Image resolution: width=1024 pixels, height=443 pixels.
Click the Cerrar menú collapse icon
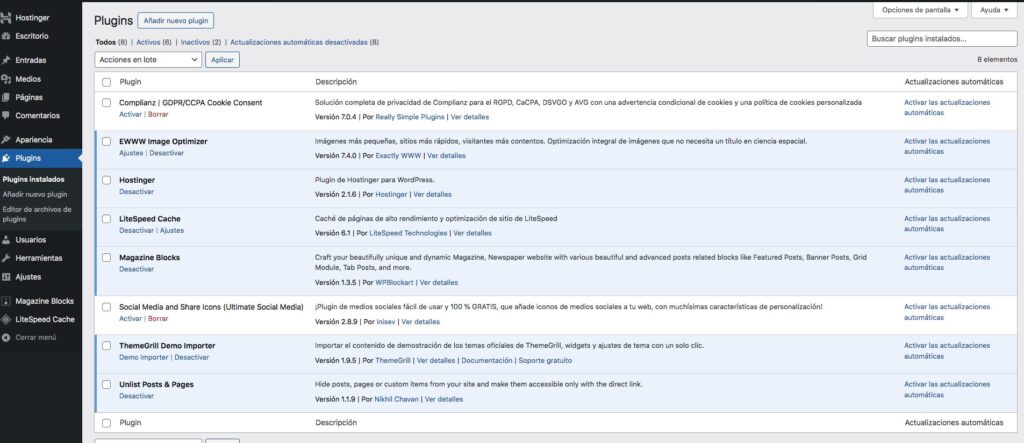(x=6, y=338)
